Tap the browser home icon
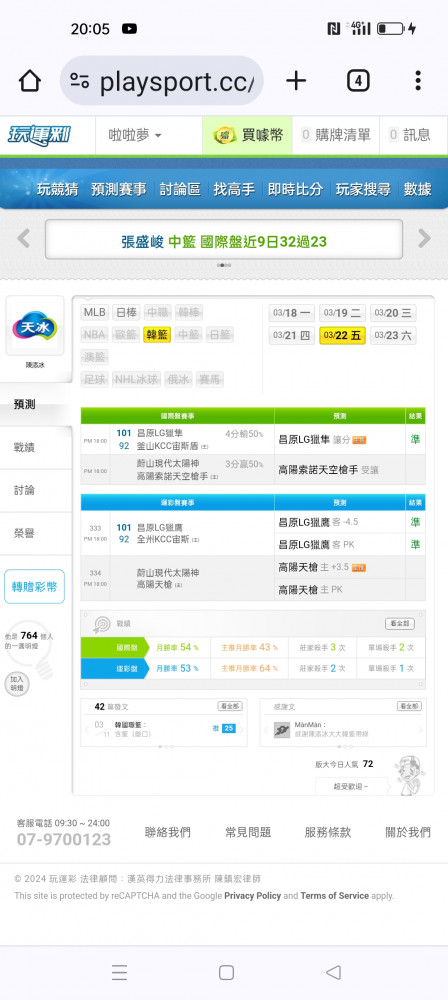Screen dimensions: 448x1000 coord(29,81)
